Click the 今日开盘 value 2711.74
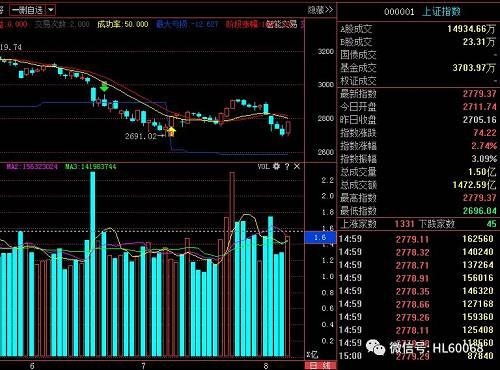This screenshot has width=500, height=370. pyautogui.click(x=479, y=107)
